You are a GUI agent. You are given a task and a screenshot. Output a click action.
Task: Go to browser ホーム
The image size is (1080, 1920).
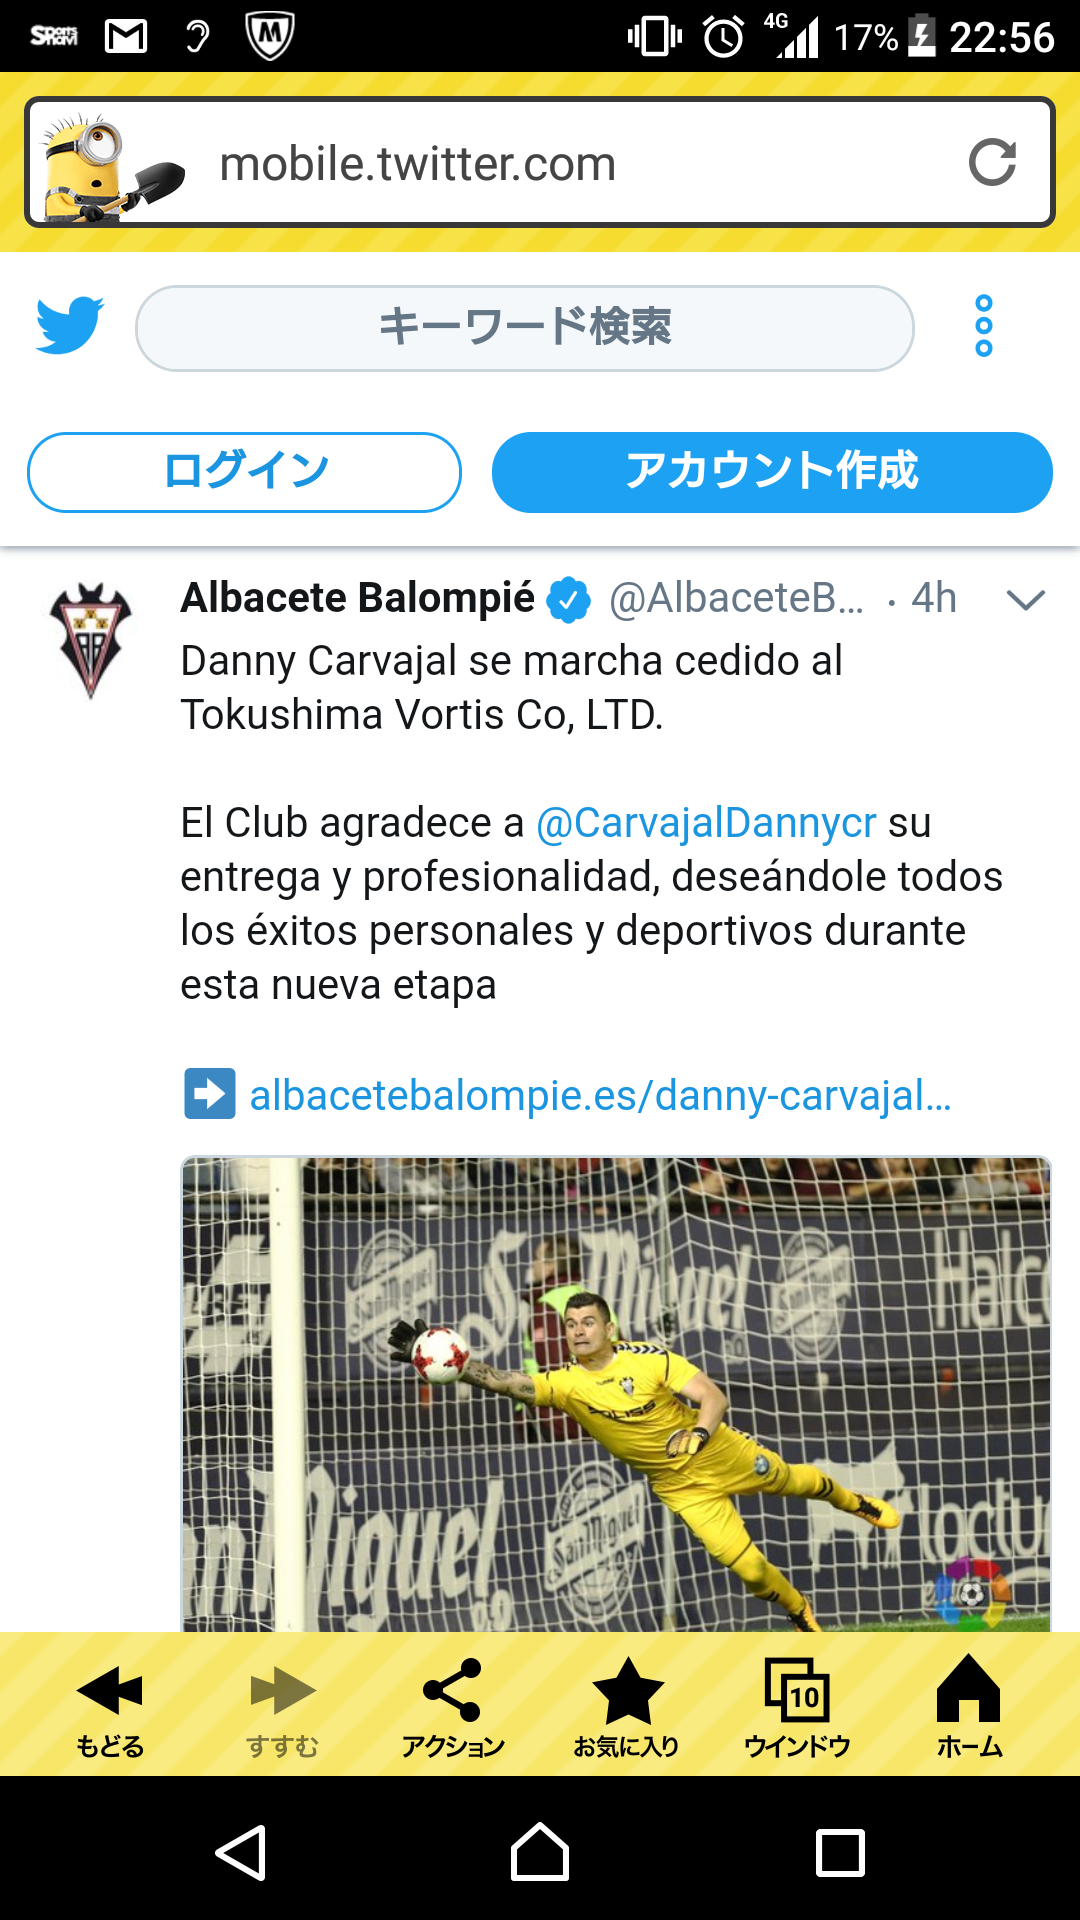click(969, 1708)
